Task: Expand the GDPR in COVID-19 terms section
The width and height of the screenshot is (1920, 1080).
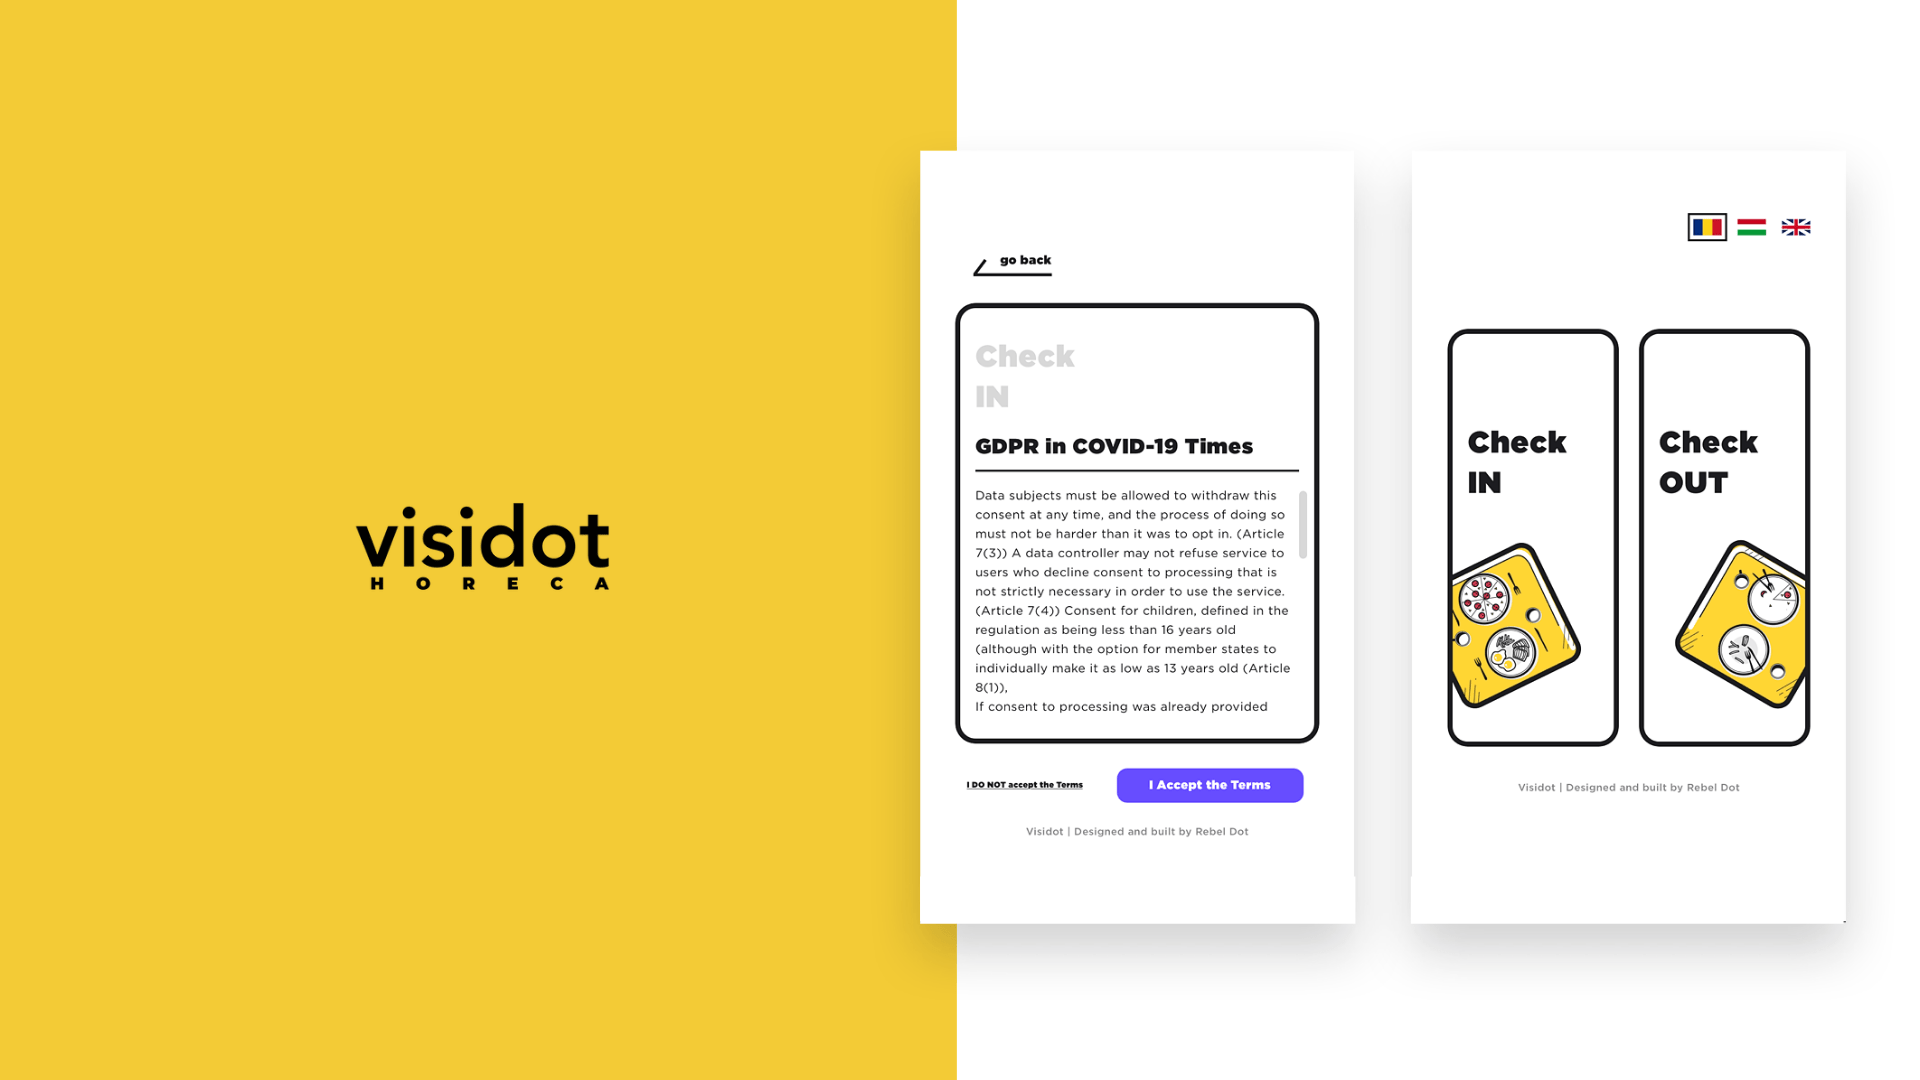Action: click(x=1114, y=446)
